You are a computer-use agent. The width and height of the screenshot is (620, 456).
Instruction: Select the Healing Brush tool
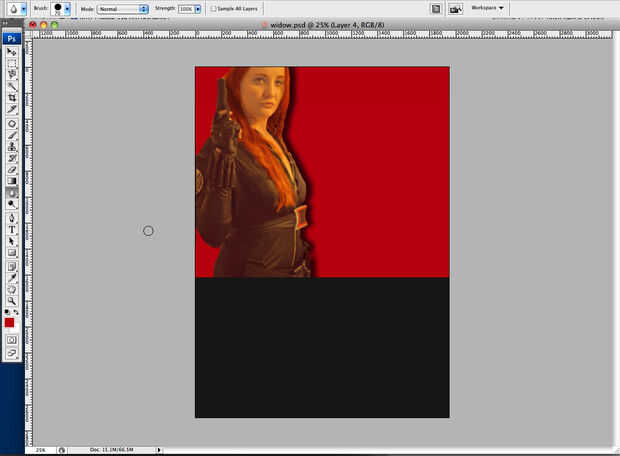tap(11, 124)
